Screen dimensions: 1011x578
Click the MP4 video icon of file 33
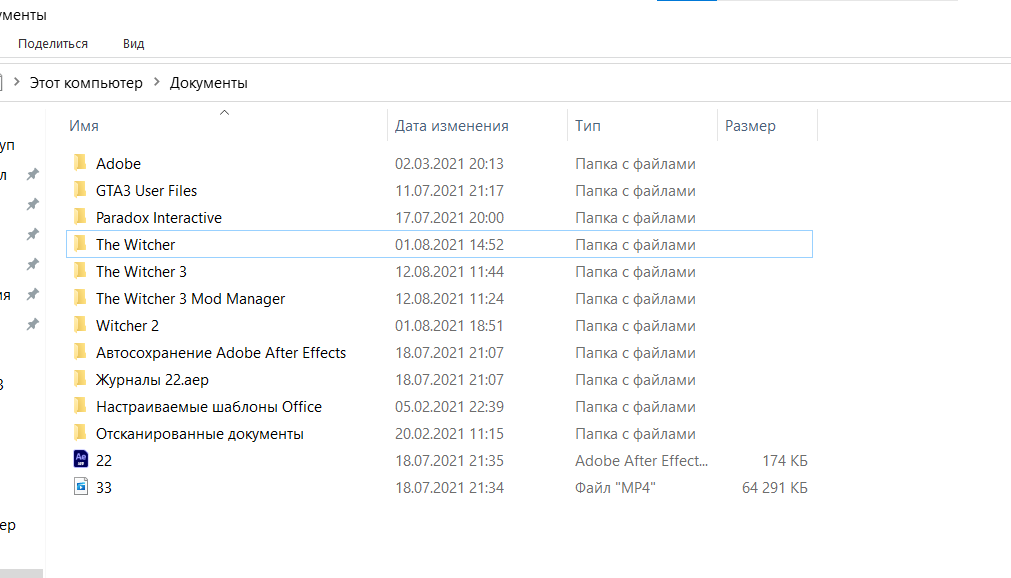point(81,486)
